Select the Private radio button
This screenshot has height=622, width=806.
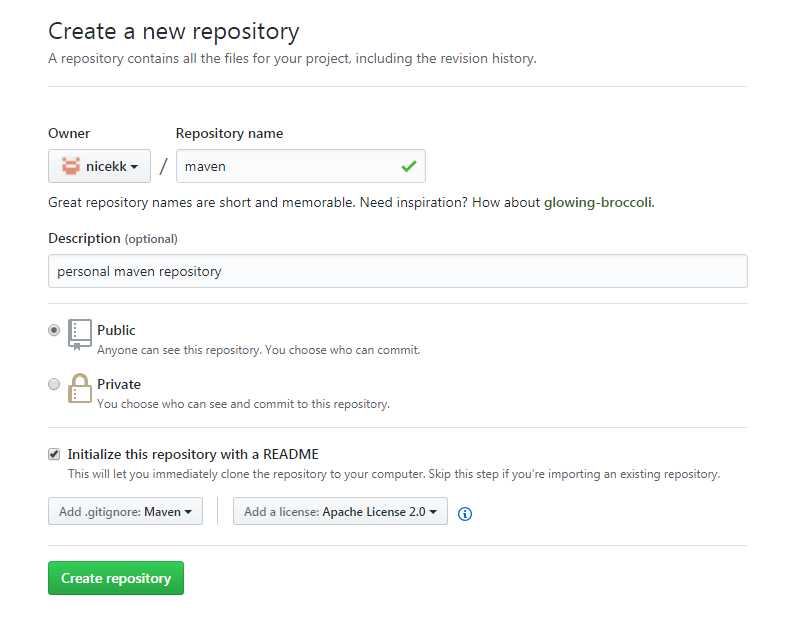click(54, 384)
